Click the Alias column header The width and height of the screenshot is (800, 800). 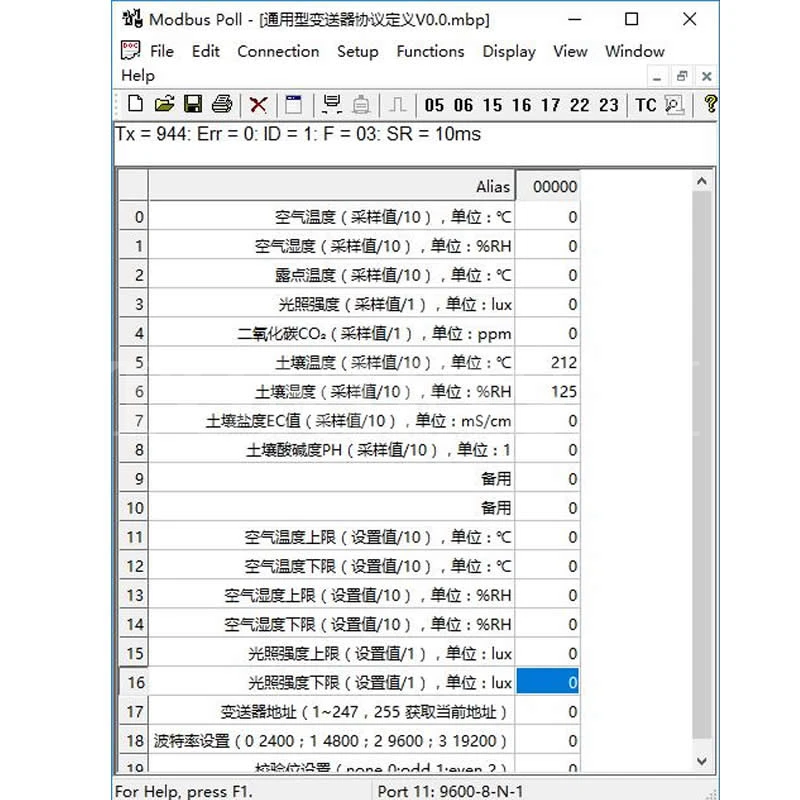pyautogui.click(x=332, y=186)
